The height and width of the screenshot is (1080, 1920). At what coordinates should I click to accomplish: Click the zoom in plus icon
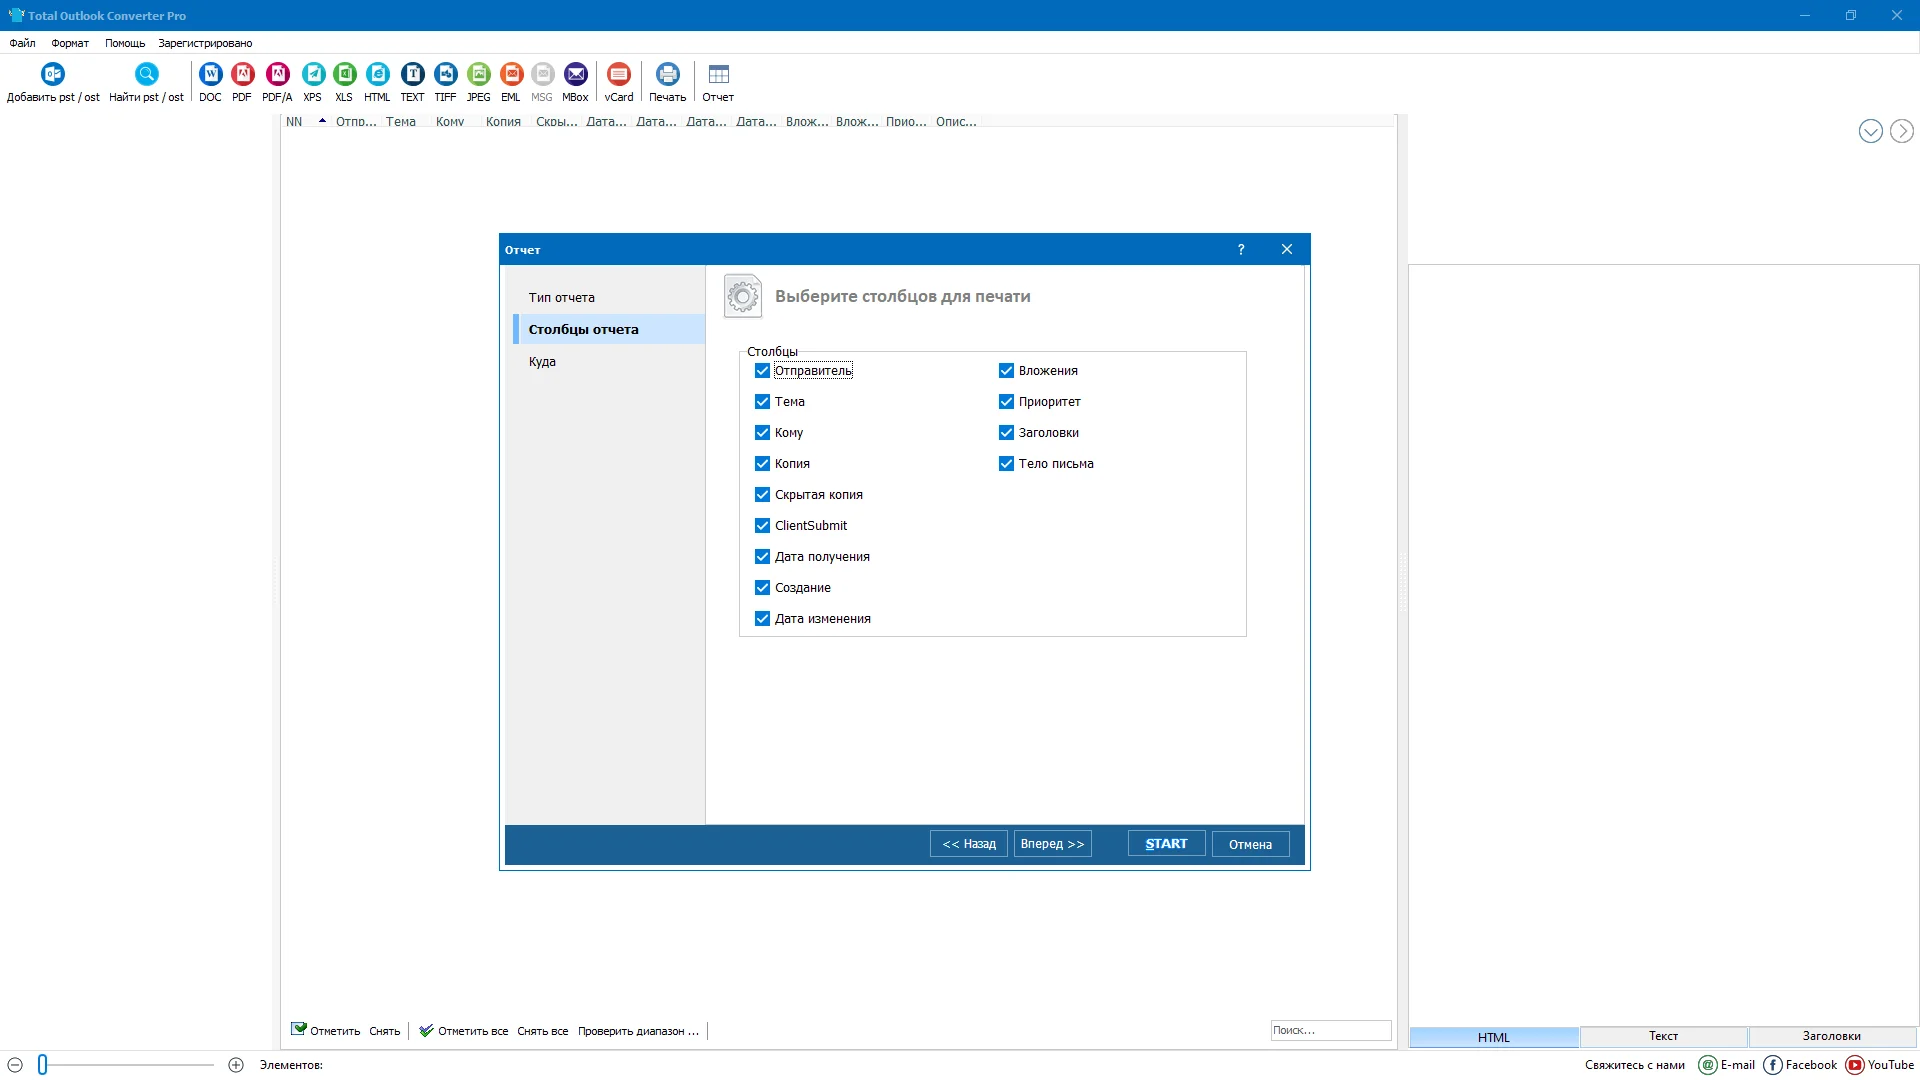(x=236, y=1065)
